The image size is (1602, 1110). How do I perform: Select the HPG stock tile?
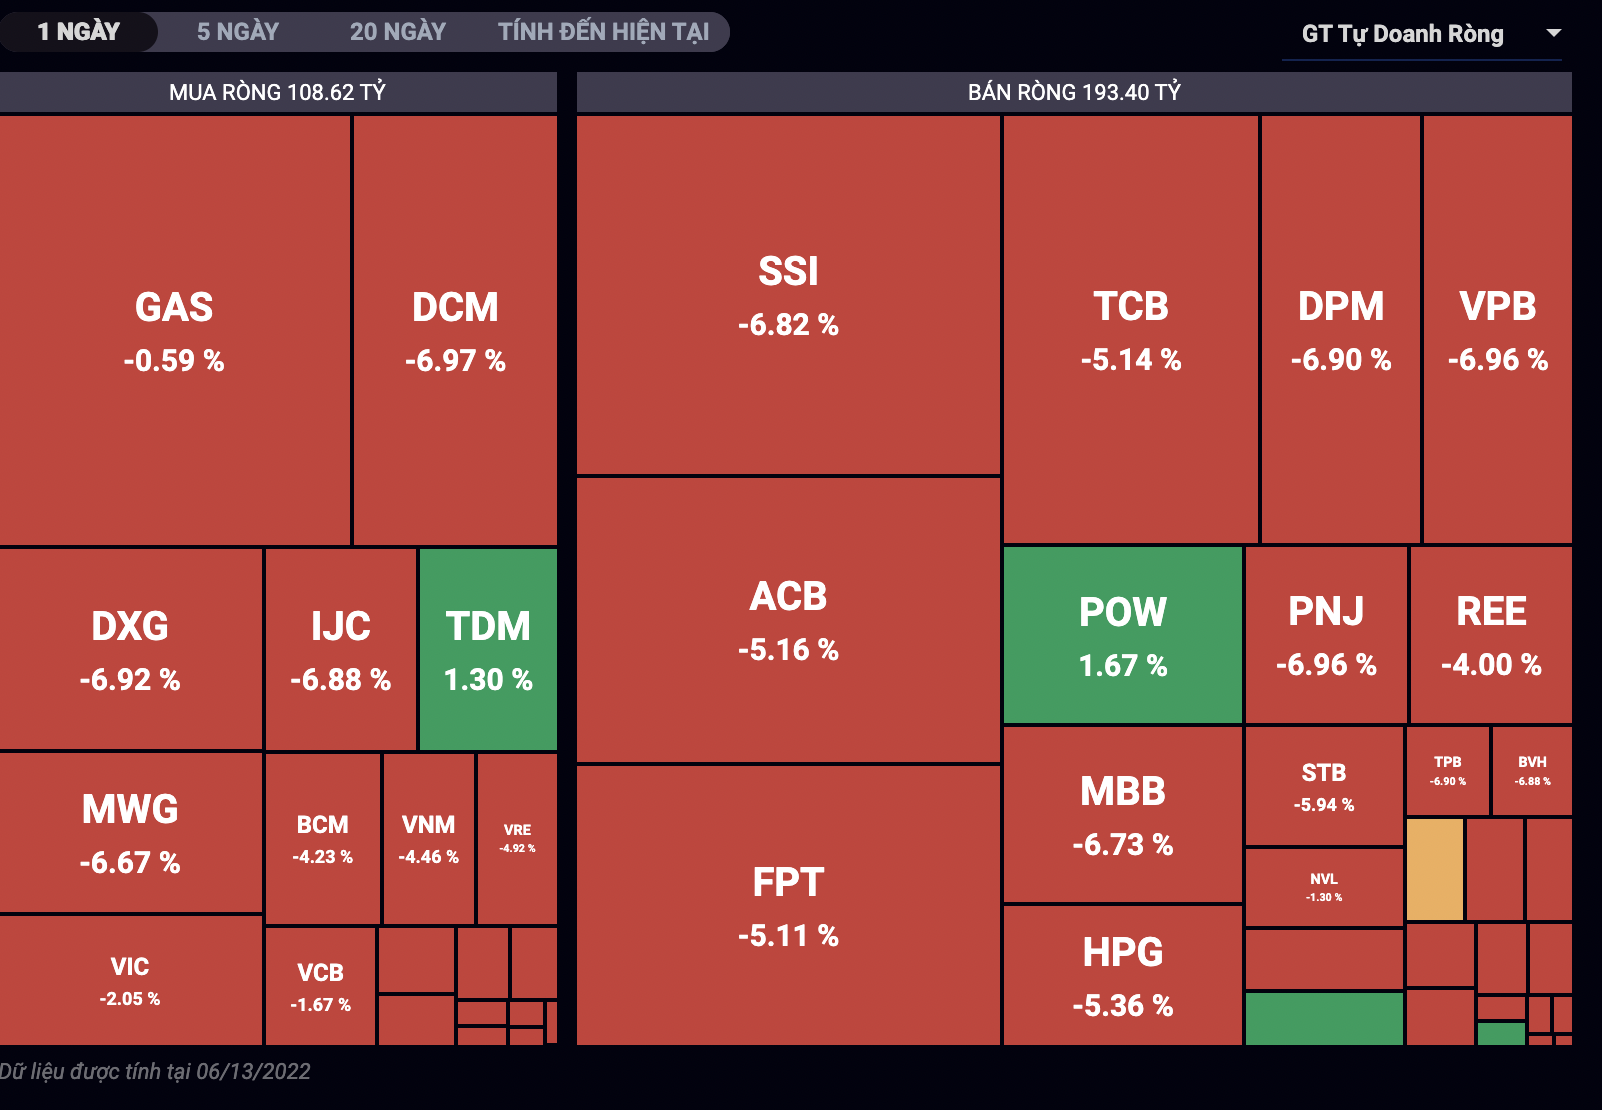click(x=1122, y=975)
